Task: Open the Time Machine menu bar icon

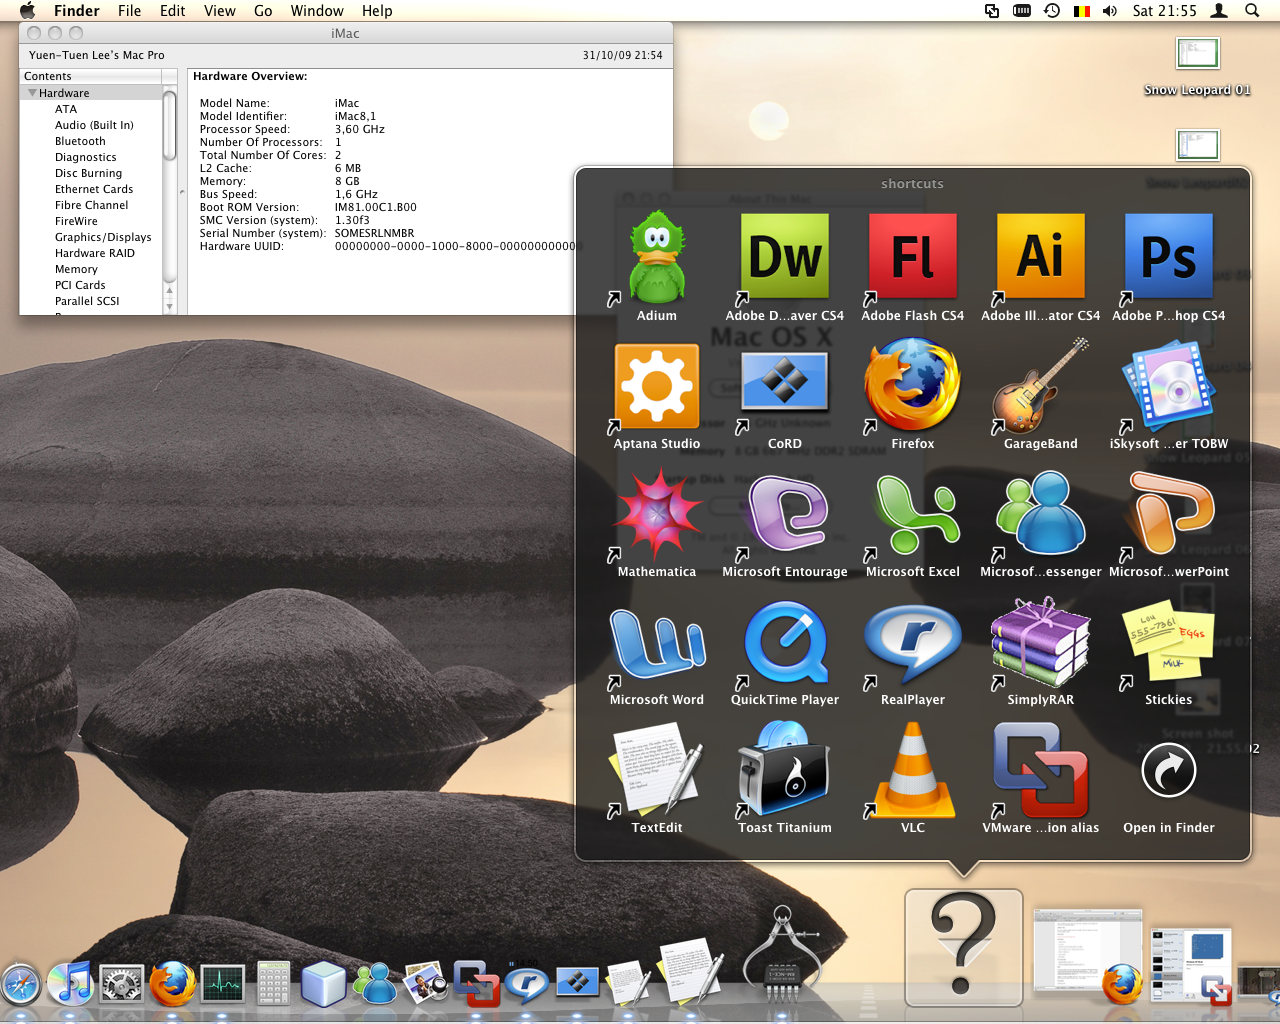Action: 1052,11
